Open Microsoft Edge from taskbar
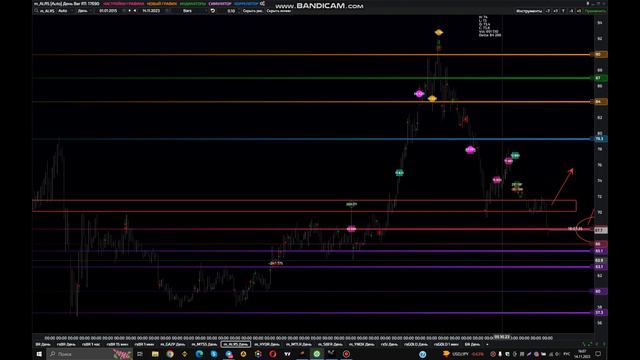Viewport: 640px width, 360px height. click(199, 354)
